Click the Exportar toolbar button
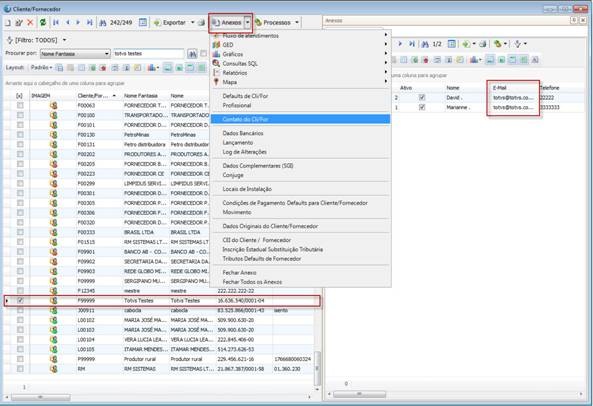The image size is (593, 406). coord(170,23)
